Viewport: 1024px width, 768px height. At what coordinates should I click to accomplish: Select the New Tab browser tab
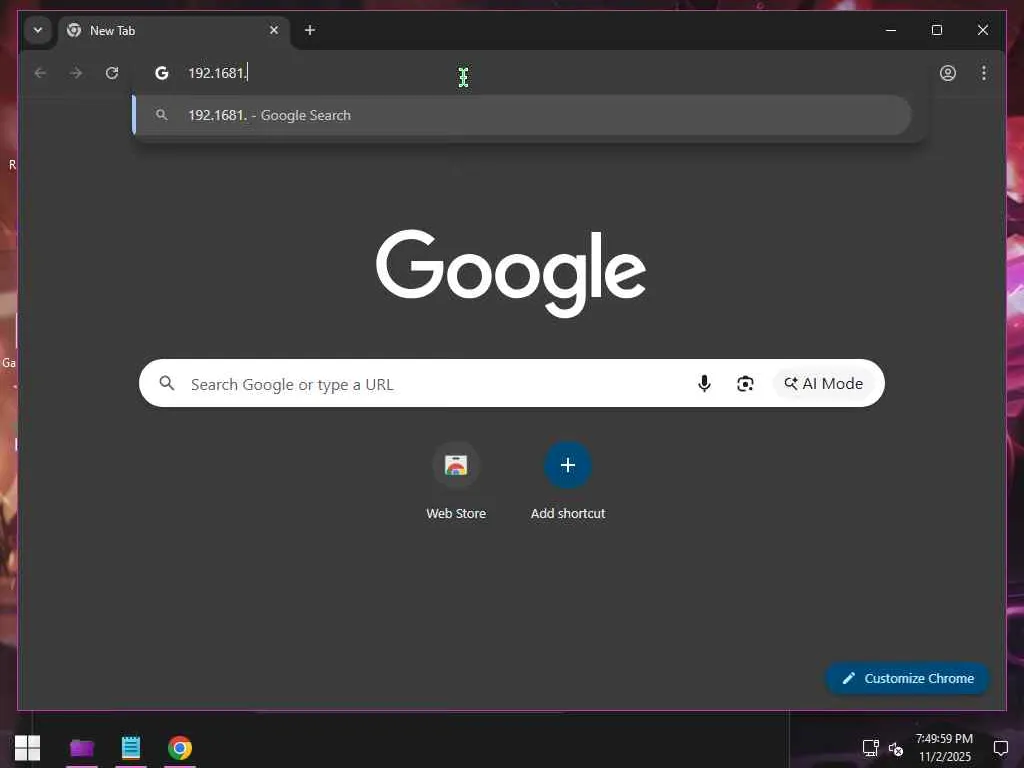pyautogui.click(x=174, y=31)
